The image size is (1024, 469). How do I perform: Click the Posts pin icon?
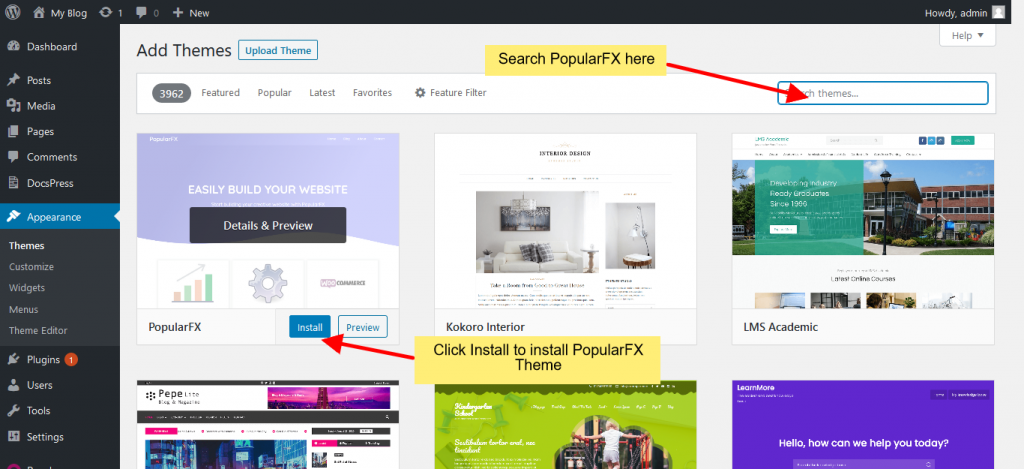pyautogui.click(x=13, y=80)
